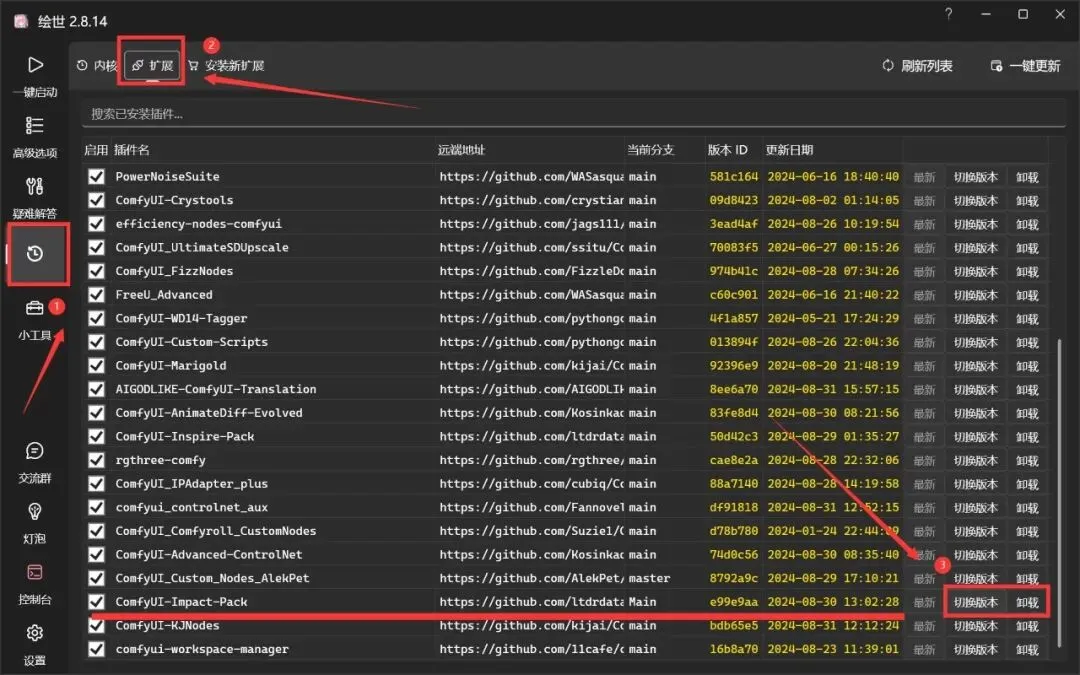Click 卸载 for comfyui-workspace-manager

pyautogui.click(x=1027, y=650)
